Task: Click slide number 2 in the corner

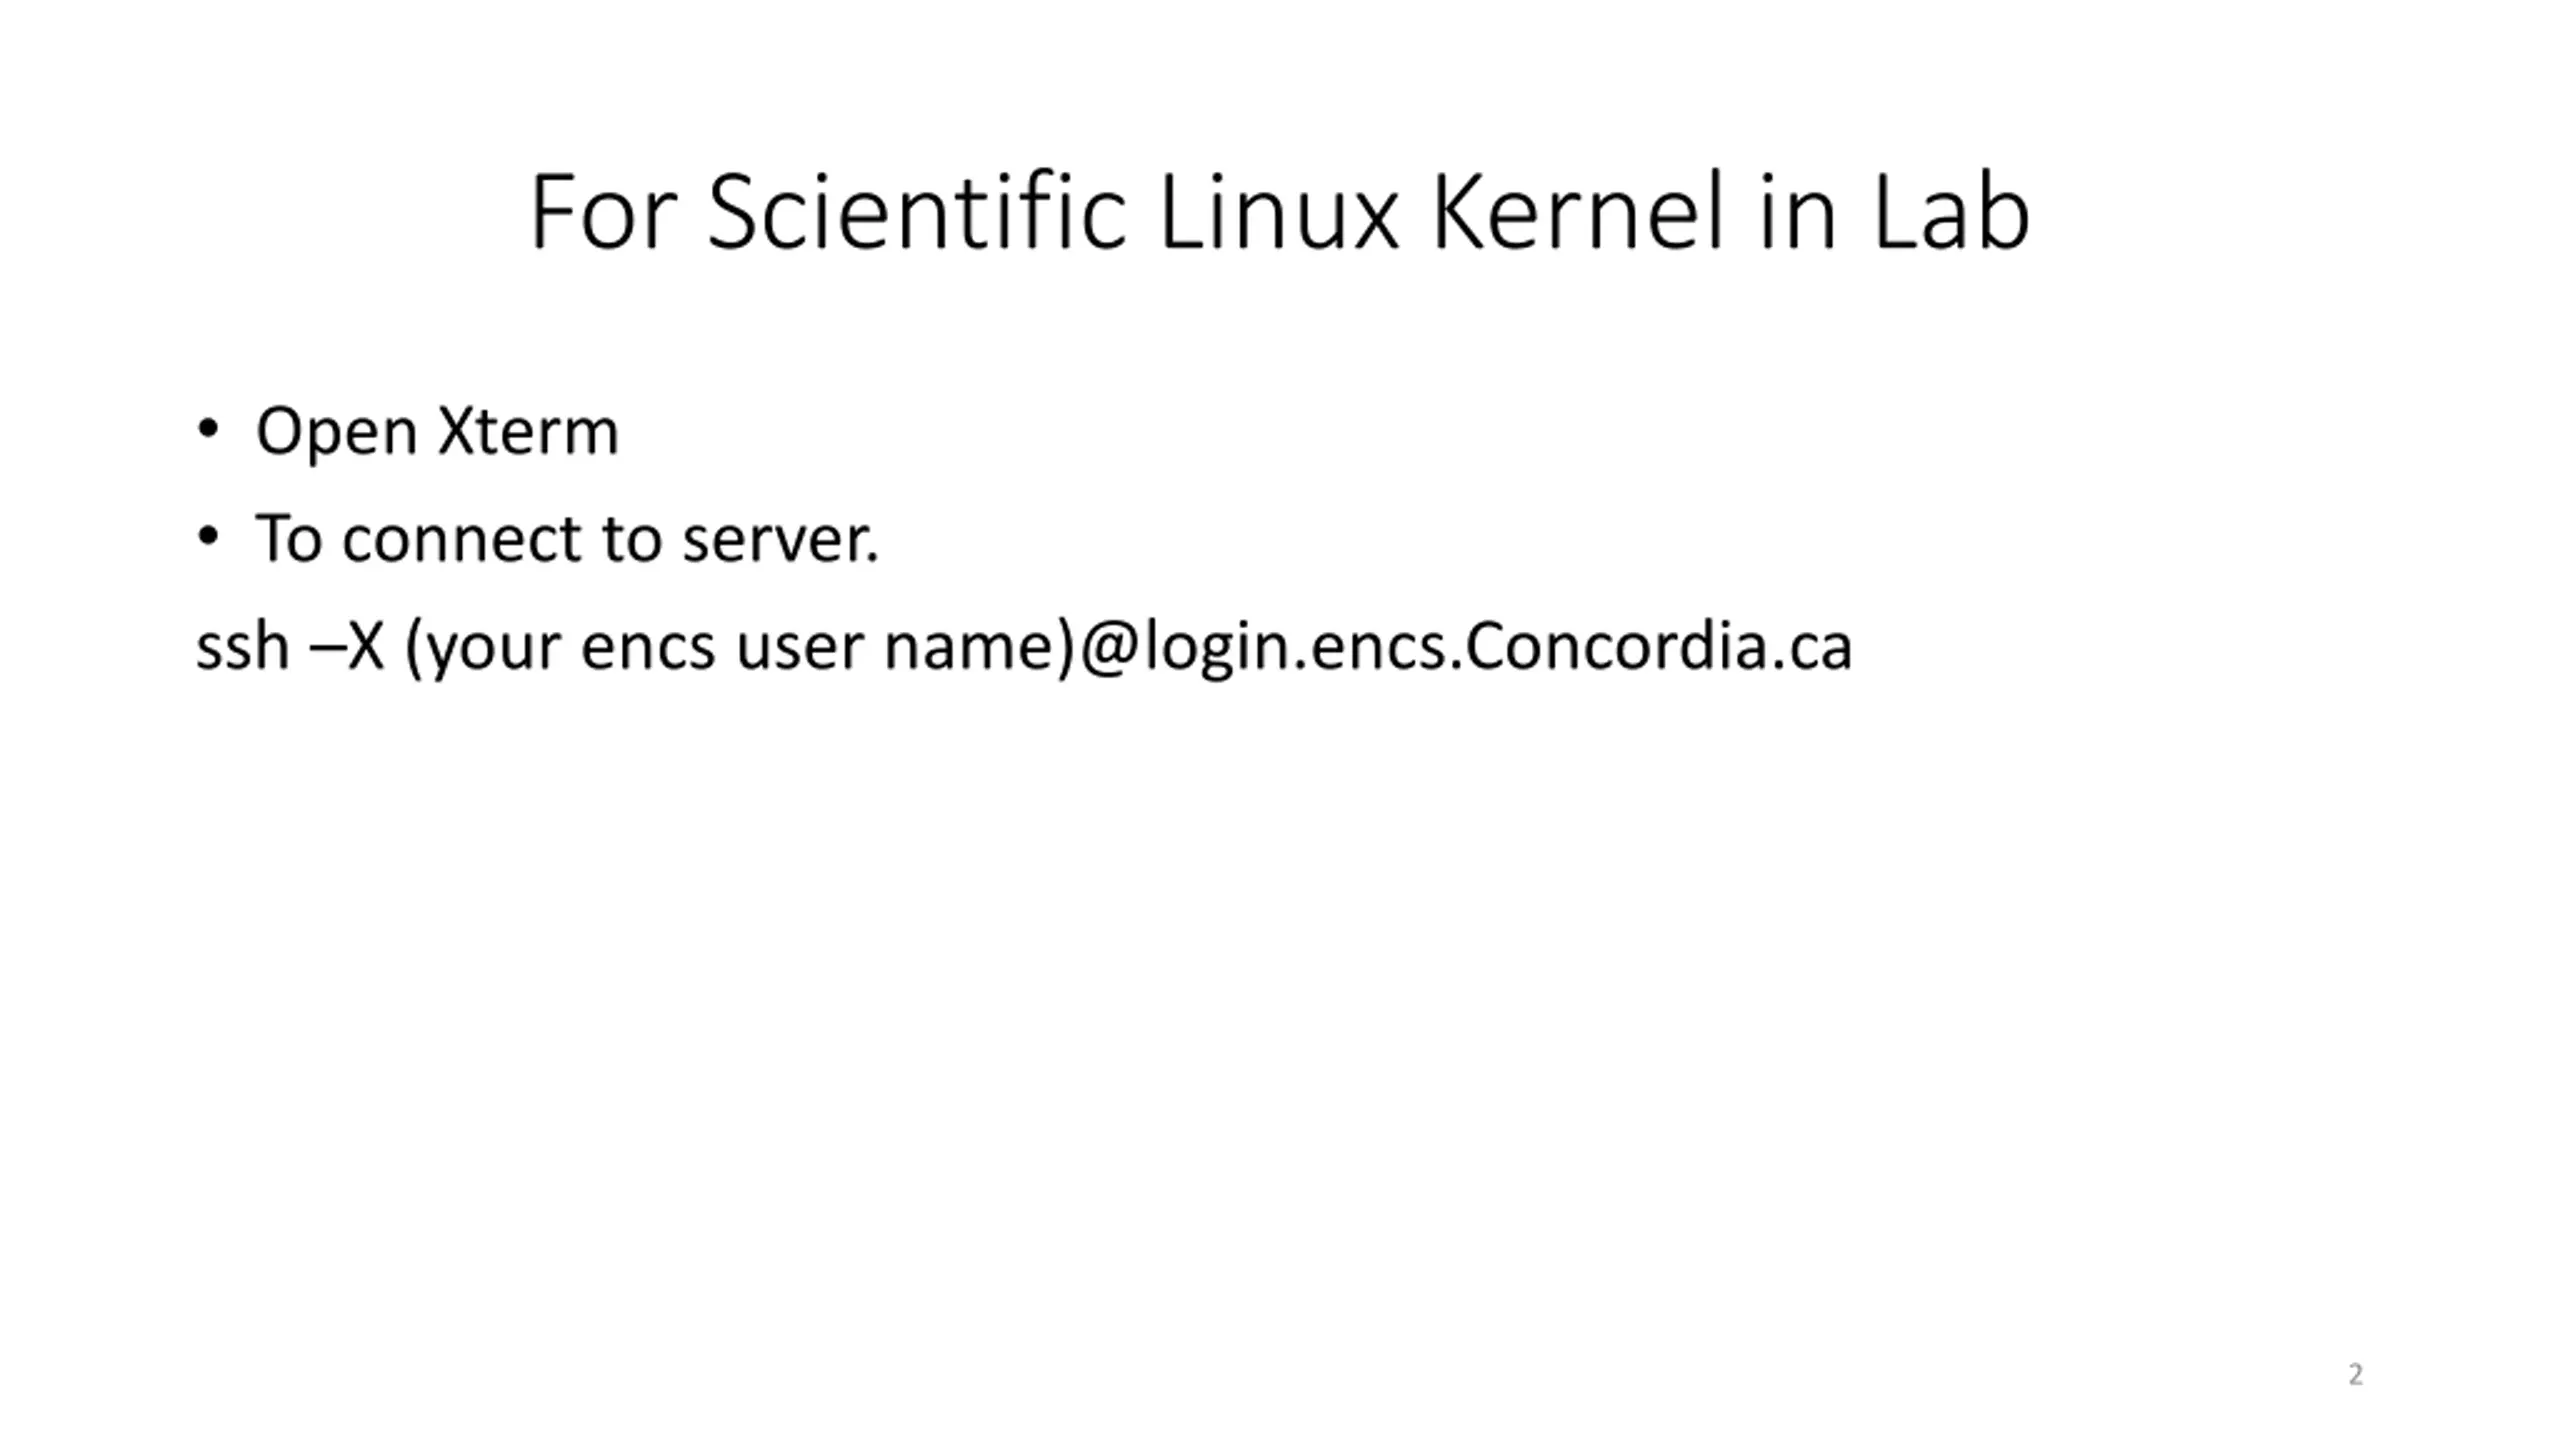Action: [x=2355, y=1375]
